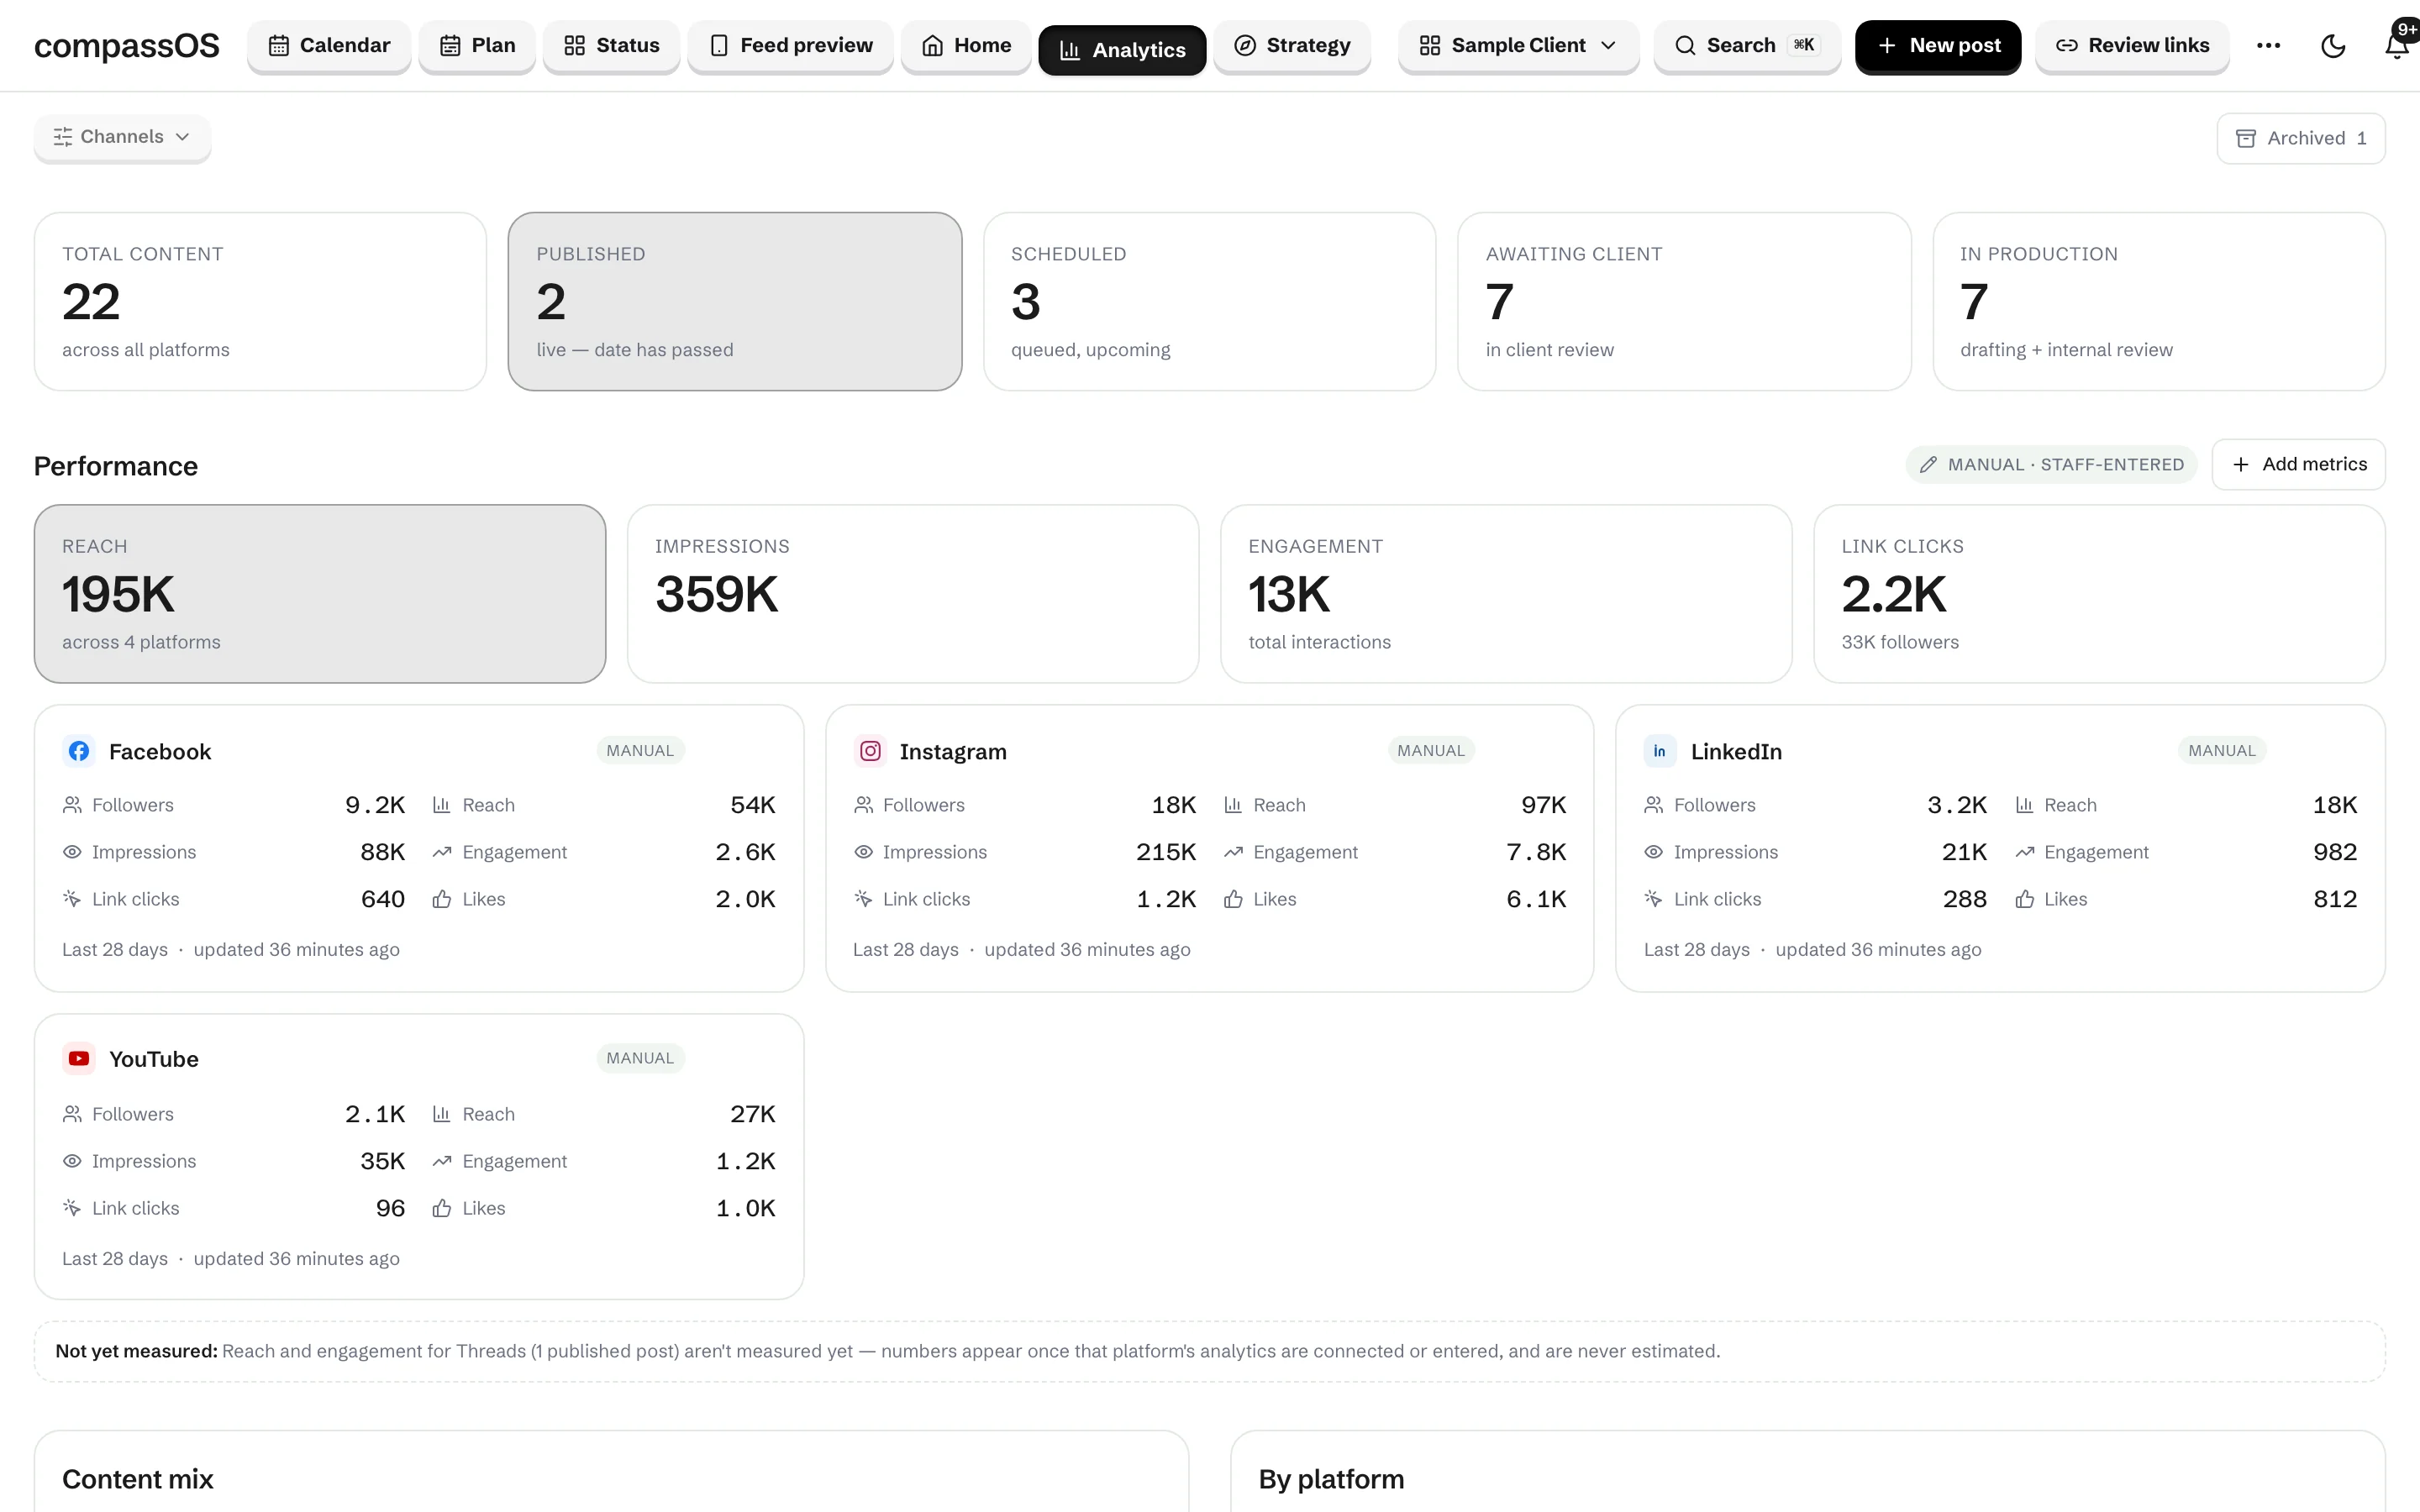This screenshot has width=2420, height=1512.
Task: Click Facebook reach value 54K
Action: coord(753,805)
